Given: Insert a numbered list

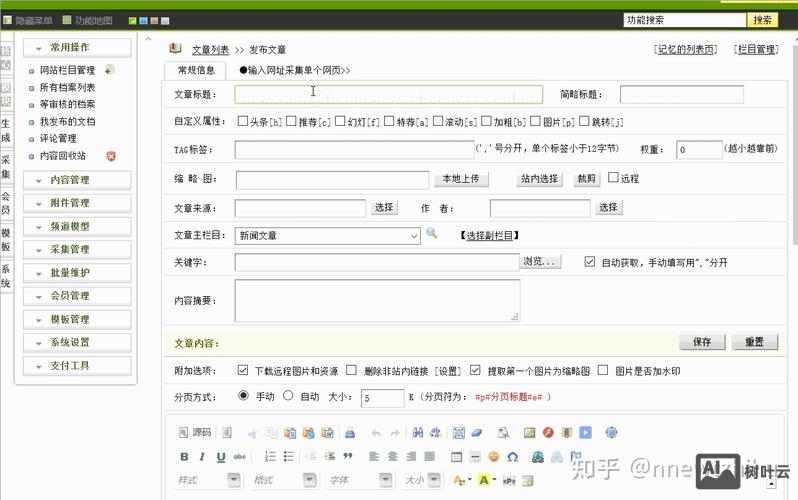Looking at the screenshot, I should pos(270,457).
